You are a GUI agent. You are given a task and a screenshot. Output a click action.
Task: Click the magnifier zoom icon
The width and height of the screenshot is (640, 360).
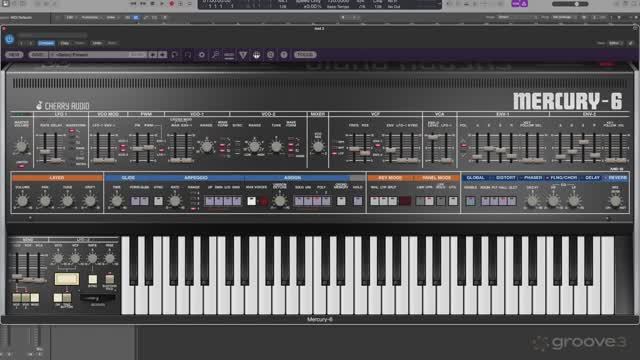click(x=215, y=55)
